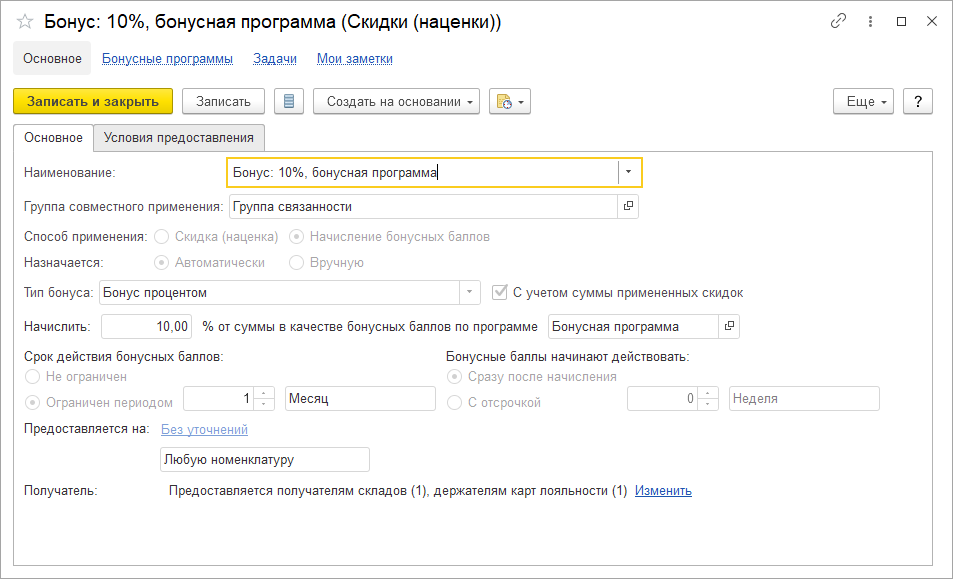
Task: Click the Любую номенклатуру input field
Action: point(262,459)
